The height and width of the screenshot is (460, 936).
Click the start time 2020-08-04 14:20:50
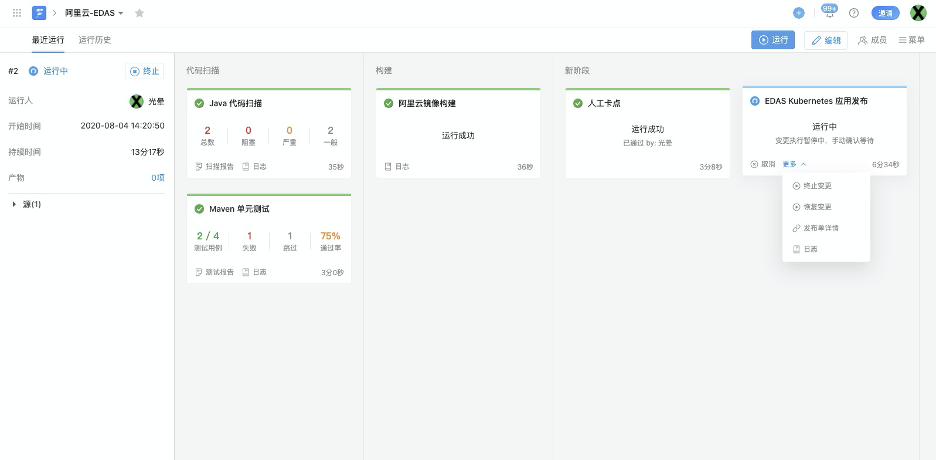click(122, 126)
